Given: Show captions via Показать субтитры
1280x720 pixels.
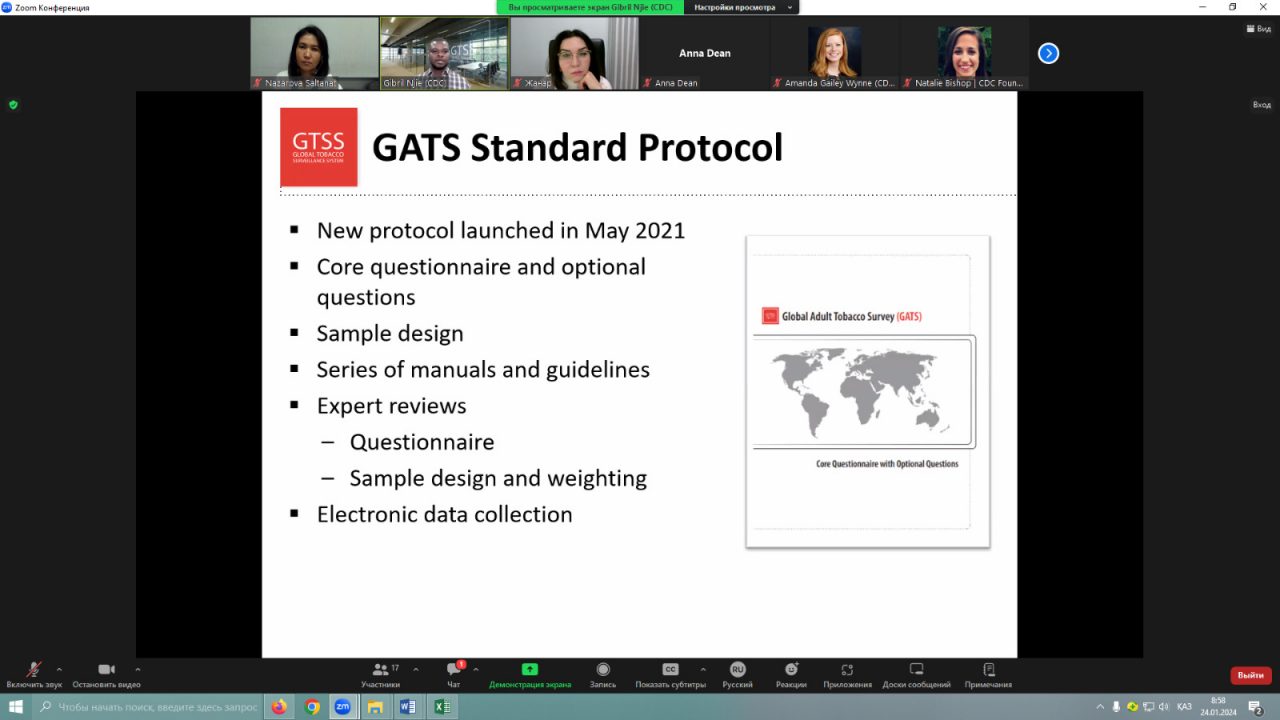Looking at the screenshot, I should tap(670, 671).
